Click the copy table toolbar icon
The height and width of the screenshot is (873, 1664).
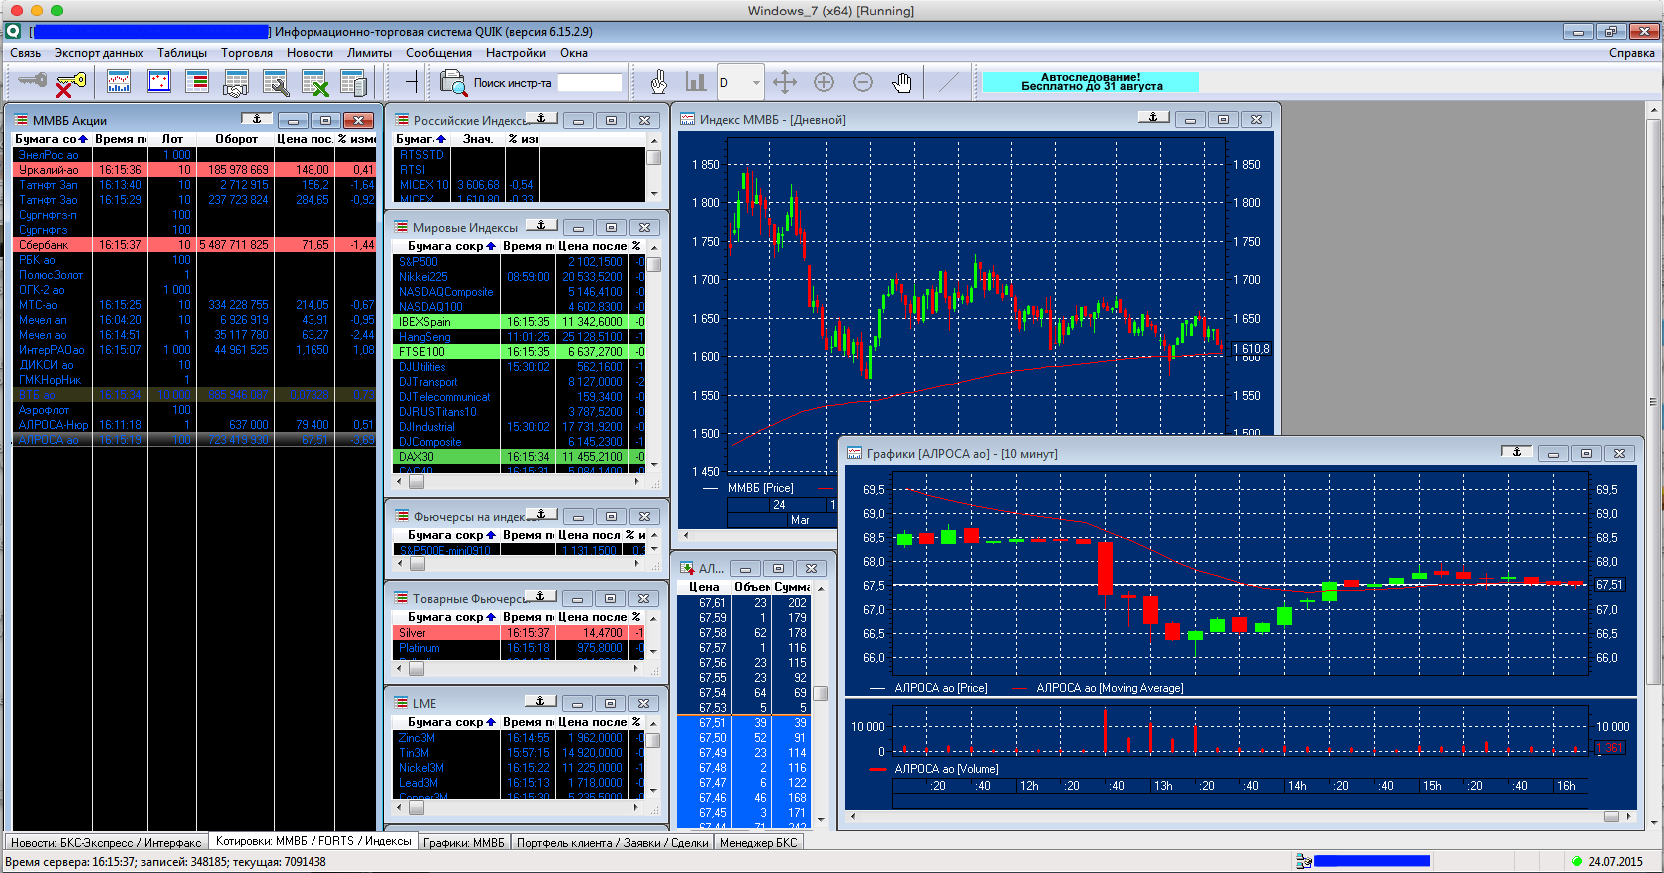pos(353,82)
